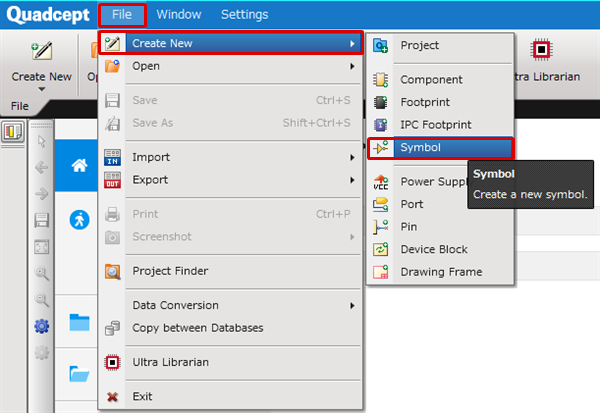Click the back arrow in side toolbar

[41, 167]
